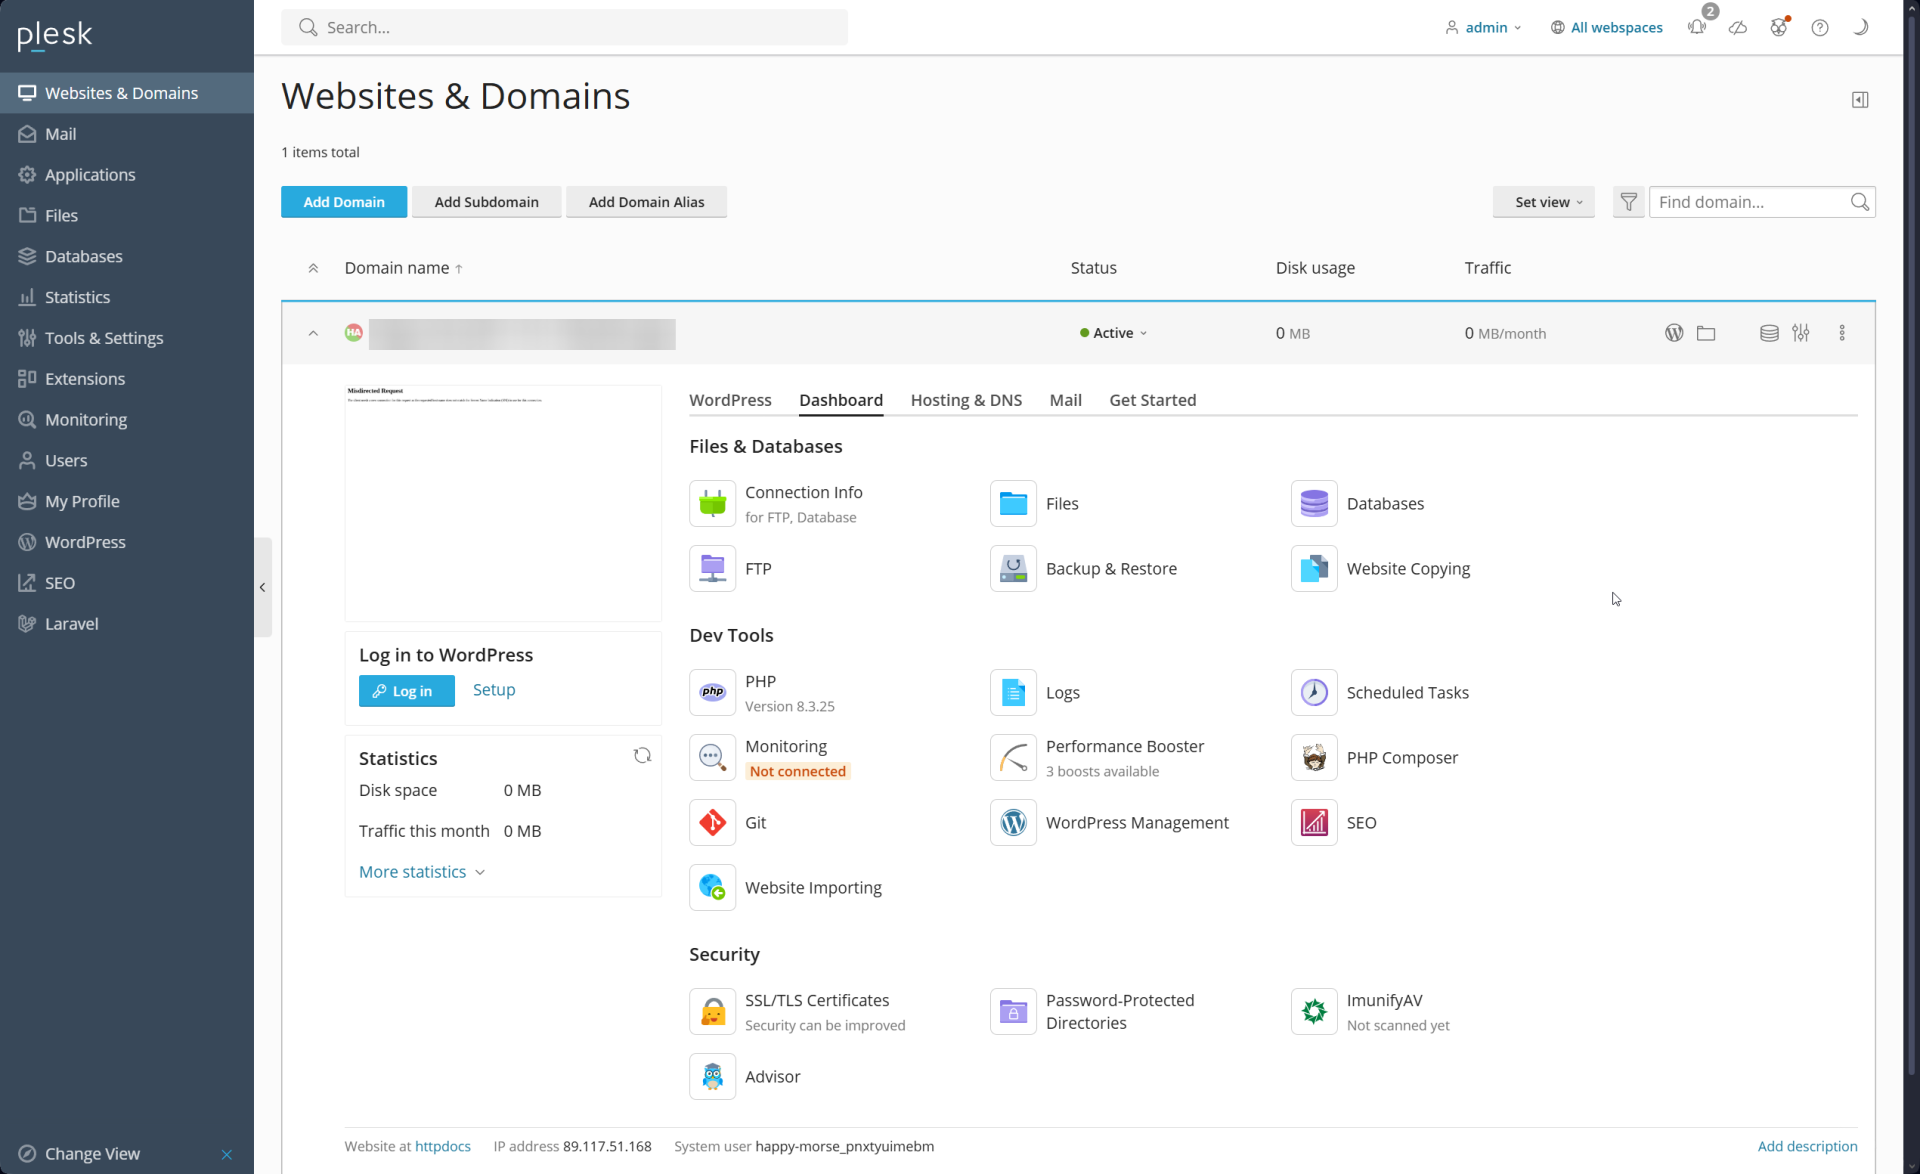Open Applications in sidebar
The width and height of the screenshot is (1920, 1174).
point(127,175)
